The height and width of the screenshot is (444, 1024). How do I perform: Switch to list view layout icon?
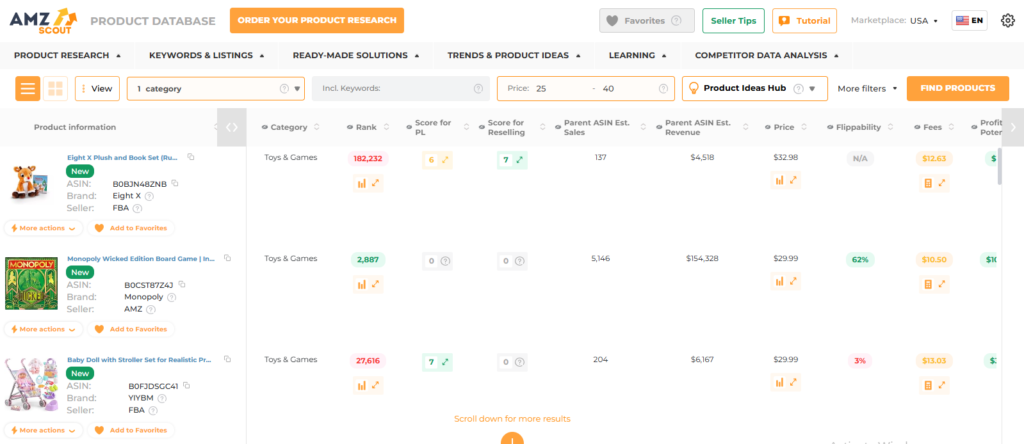tap(27, 88)
